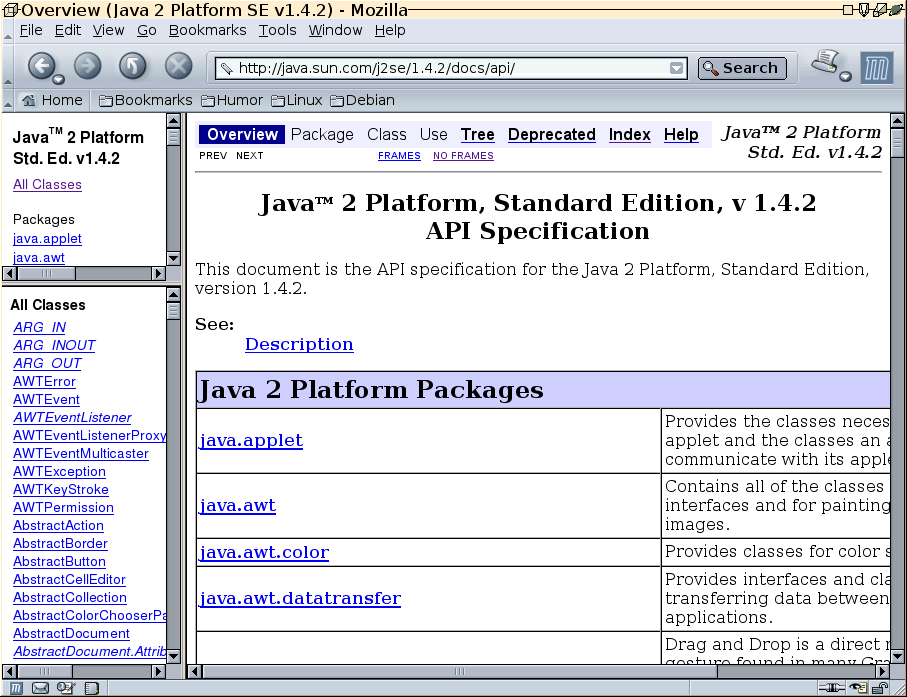Collapse the navigation toolbar via its grippy
The height and width of the screenshot is (697, 907).
tap(8, 65)
